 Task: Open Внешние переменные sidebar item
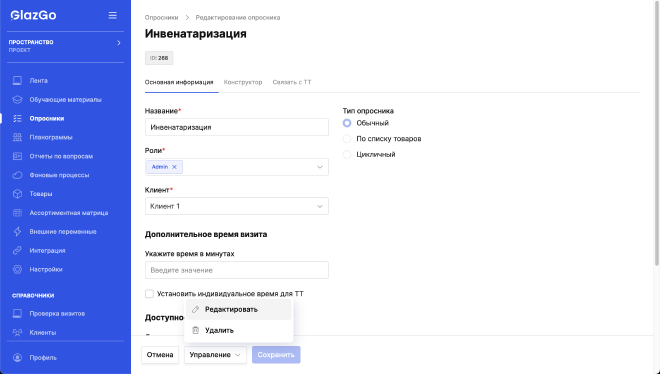tap(63, 231)
